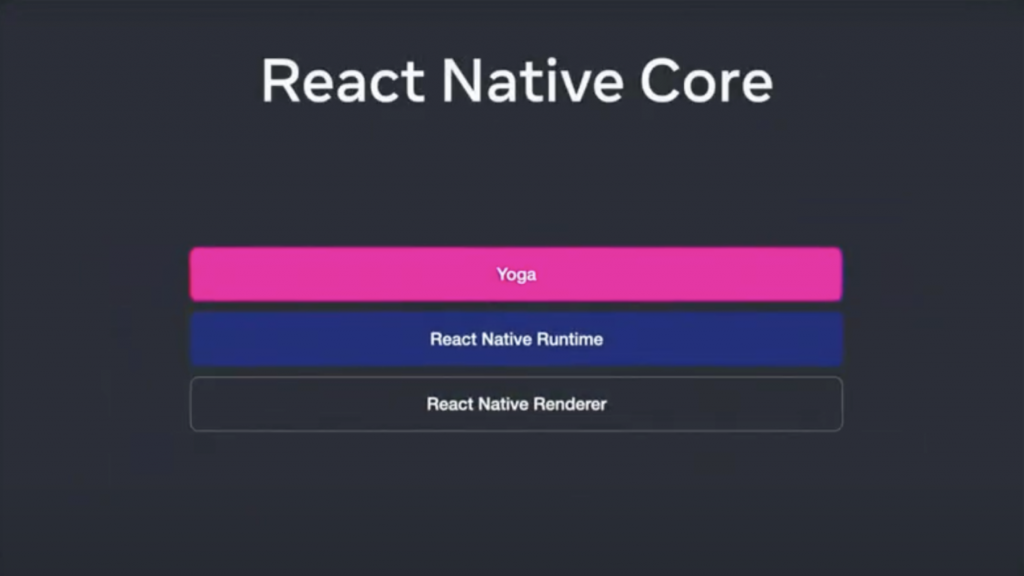Click the React Native Core title
This screenshot has width=1024, height=576.
click(x=517, y=81)
